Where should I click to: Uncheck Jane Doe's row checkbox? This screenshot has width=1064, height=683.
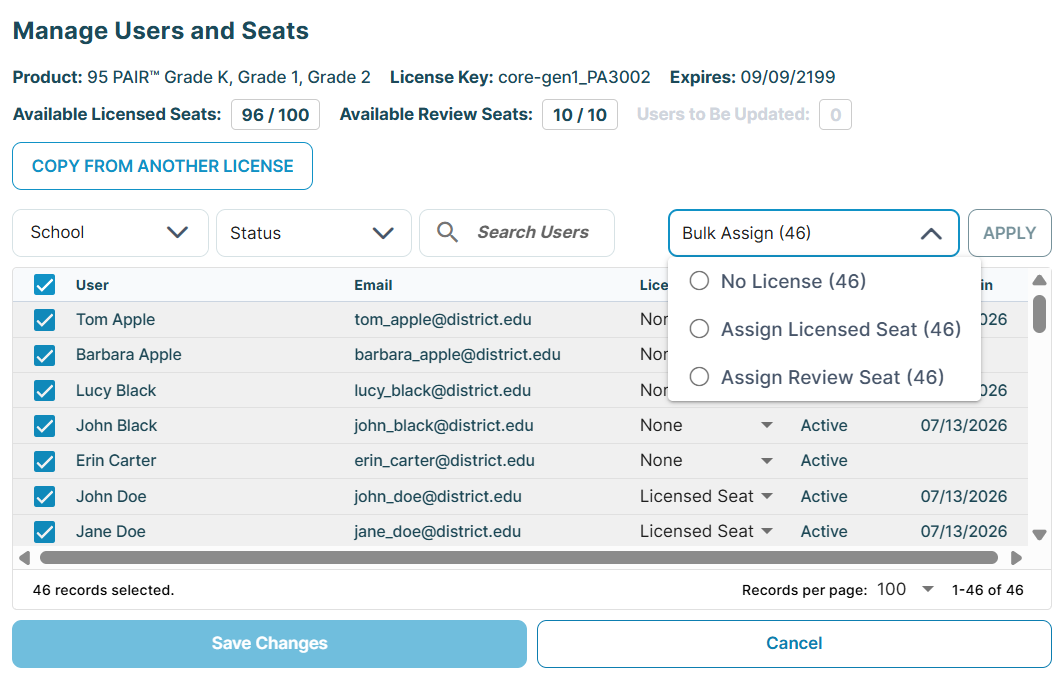[x=45, y=532]
